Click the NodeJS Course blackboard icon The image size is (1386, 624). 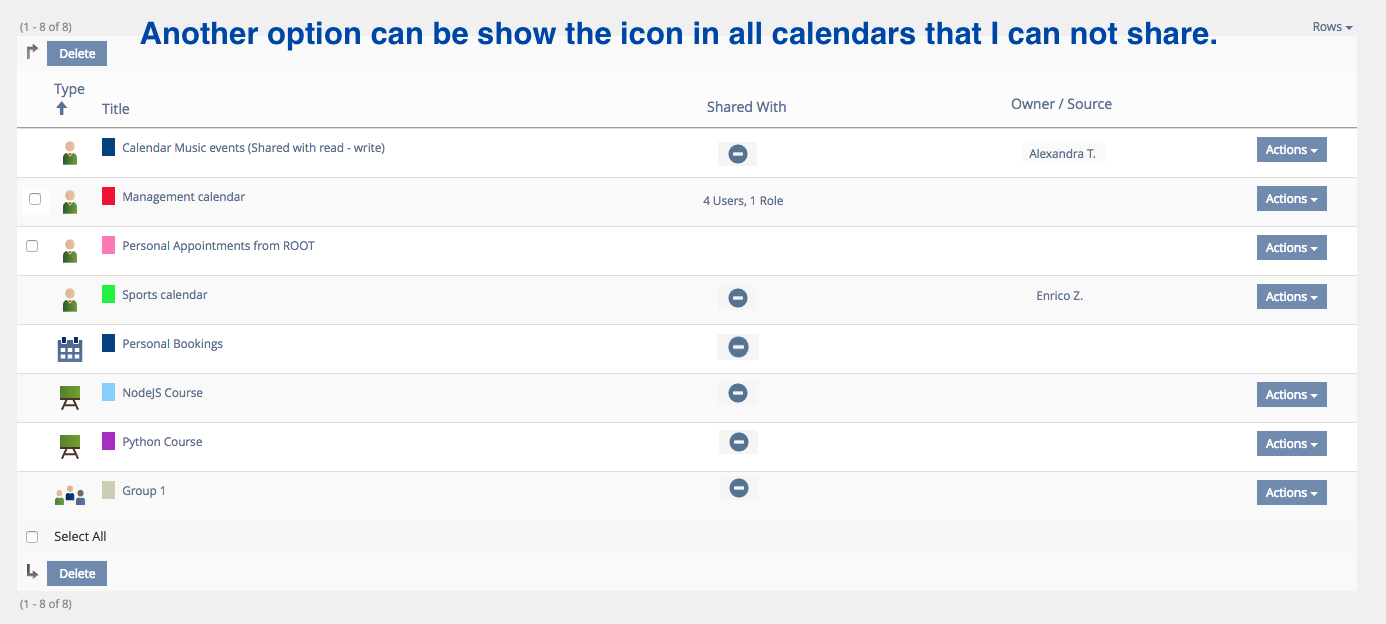tap(70, 397)
